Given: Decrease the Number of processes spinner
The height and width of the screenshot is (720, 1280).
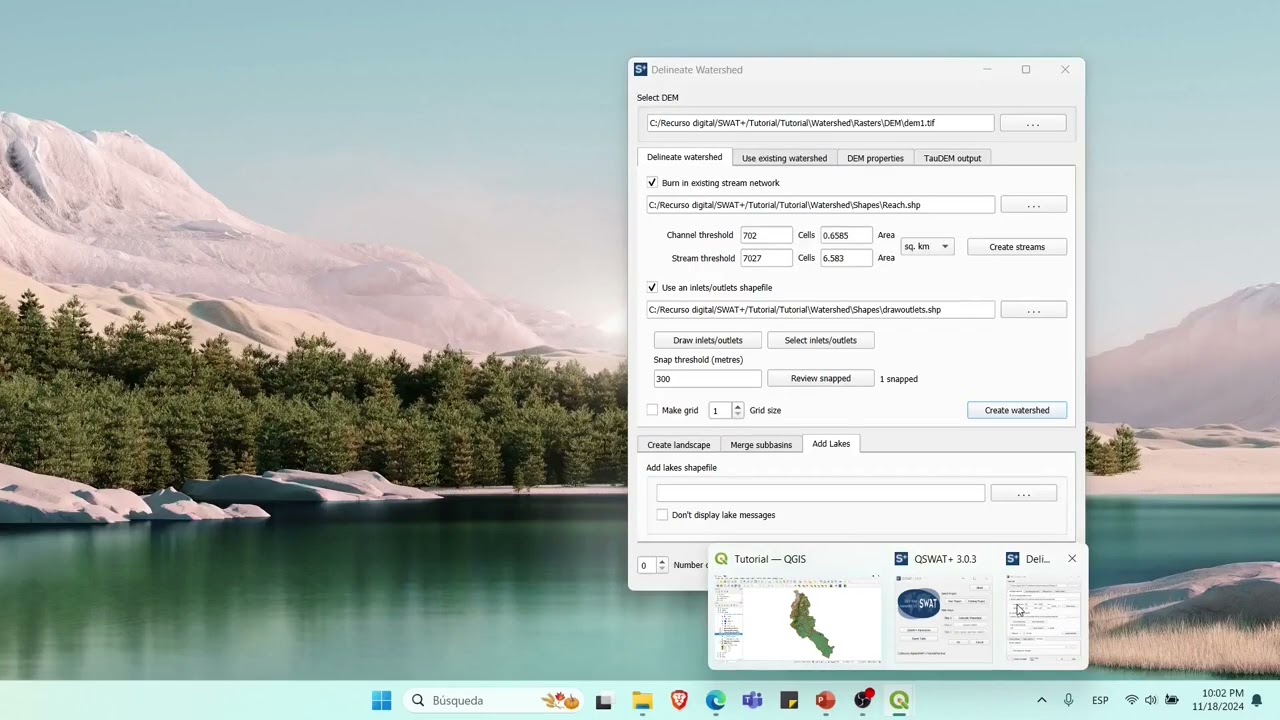Looking at the screenshot, I should point(662,569).
